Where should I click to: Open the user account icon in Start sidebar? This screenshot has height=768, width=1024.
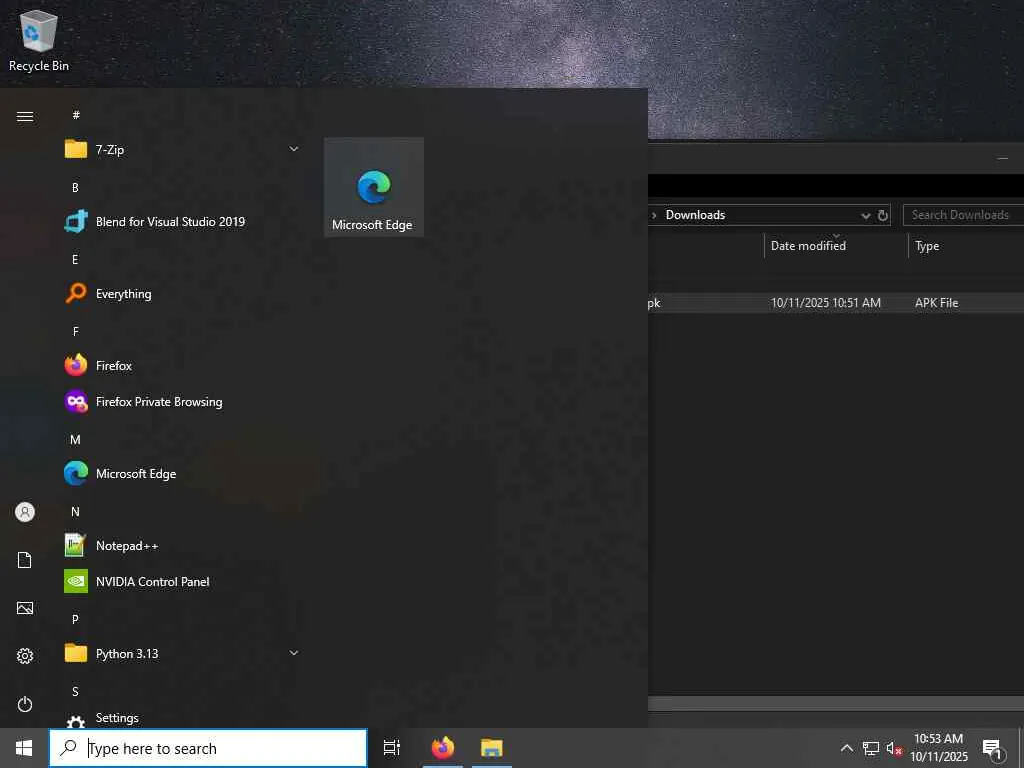pyautogui.click(x=25, y=512)
